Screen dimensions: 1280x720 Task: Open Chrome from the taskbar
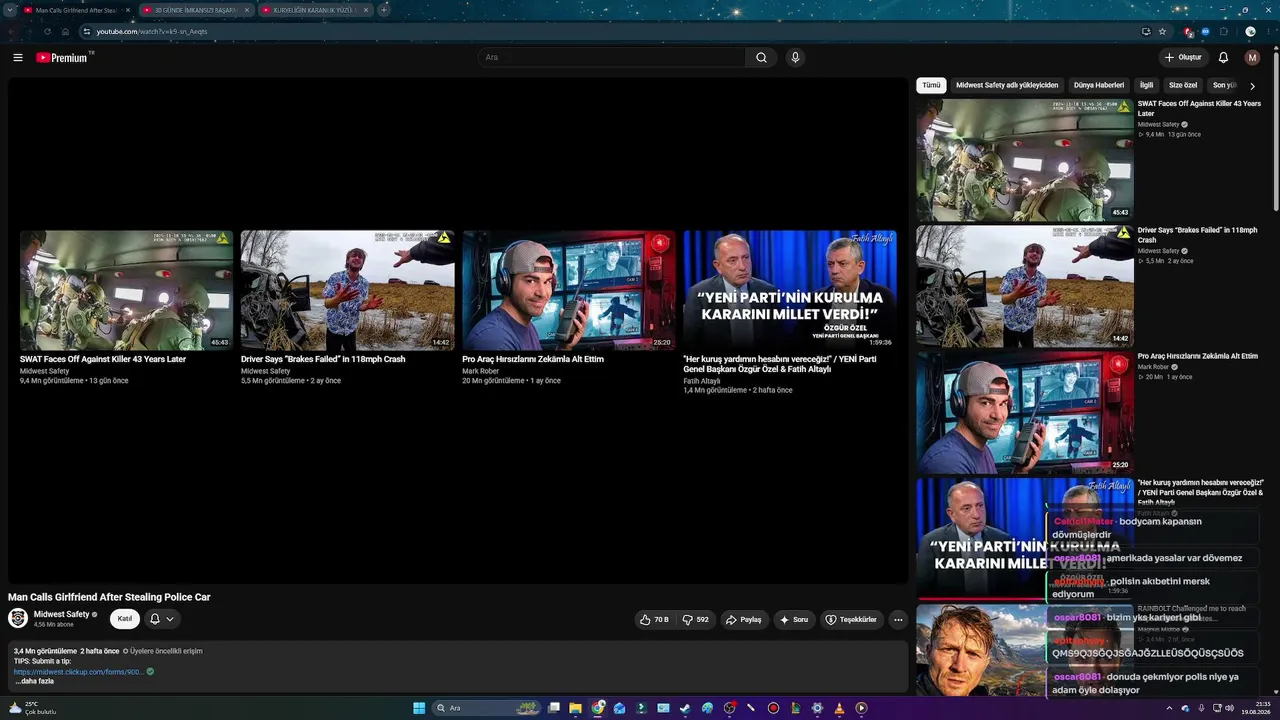pos(598,708)
